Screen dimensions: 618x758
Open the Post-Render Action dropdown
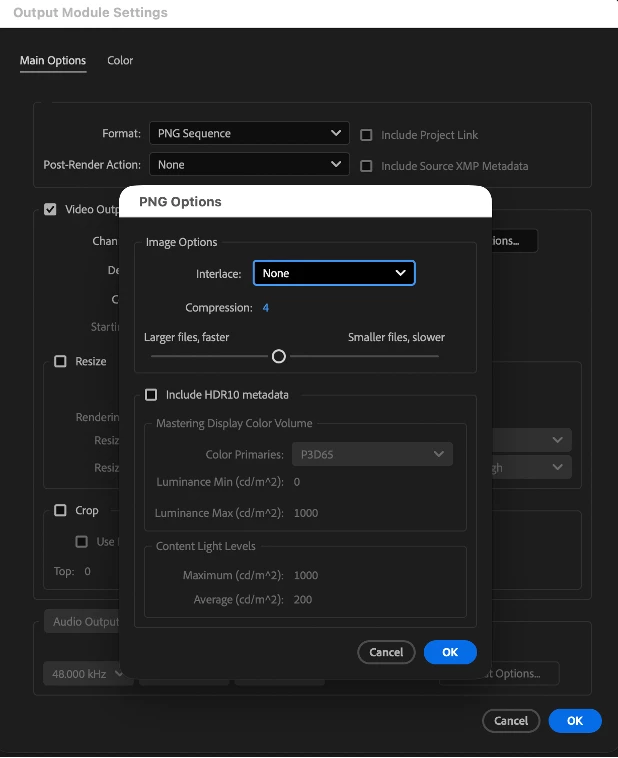249,164
